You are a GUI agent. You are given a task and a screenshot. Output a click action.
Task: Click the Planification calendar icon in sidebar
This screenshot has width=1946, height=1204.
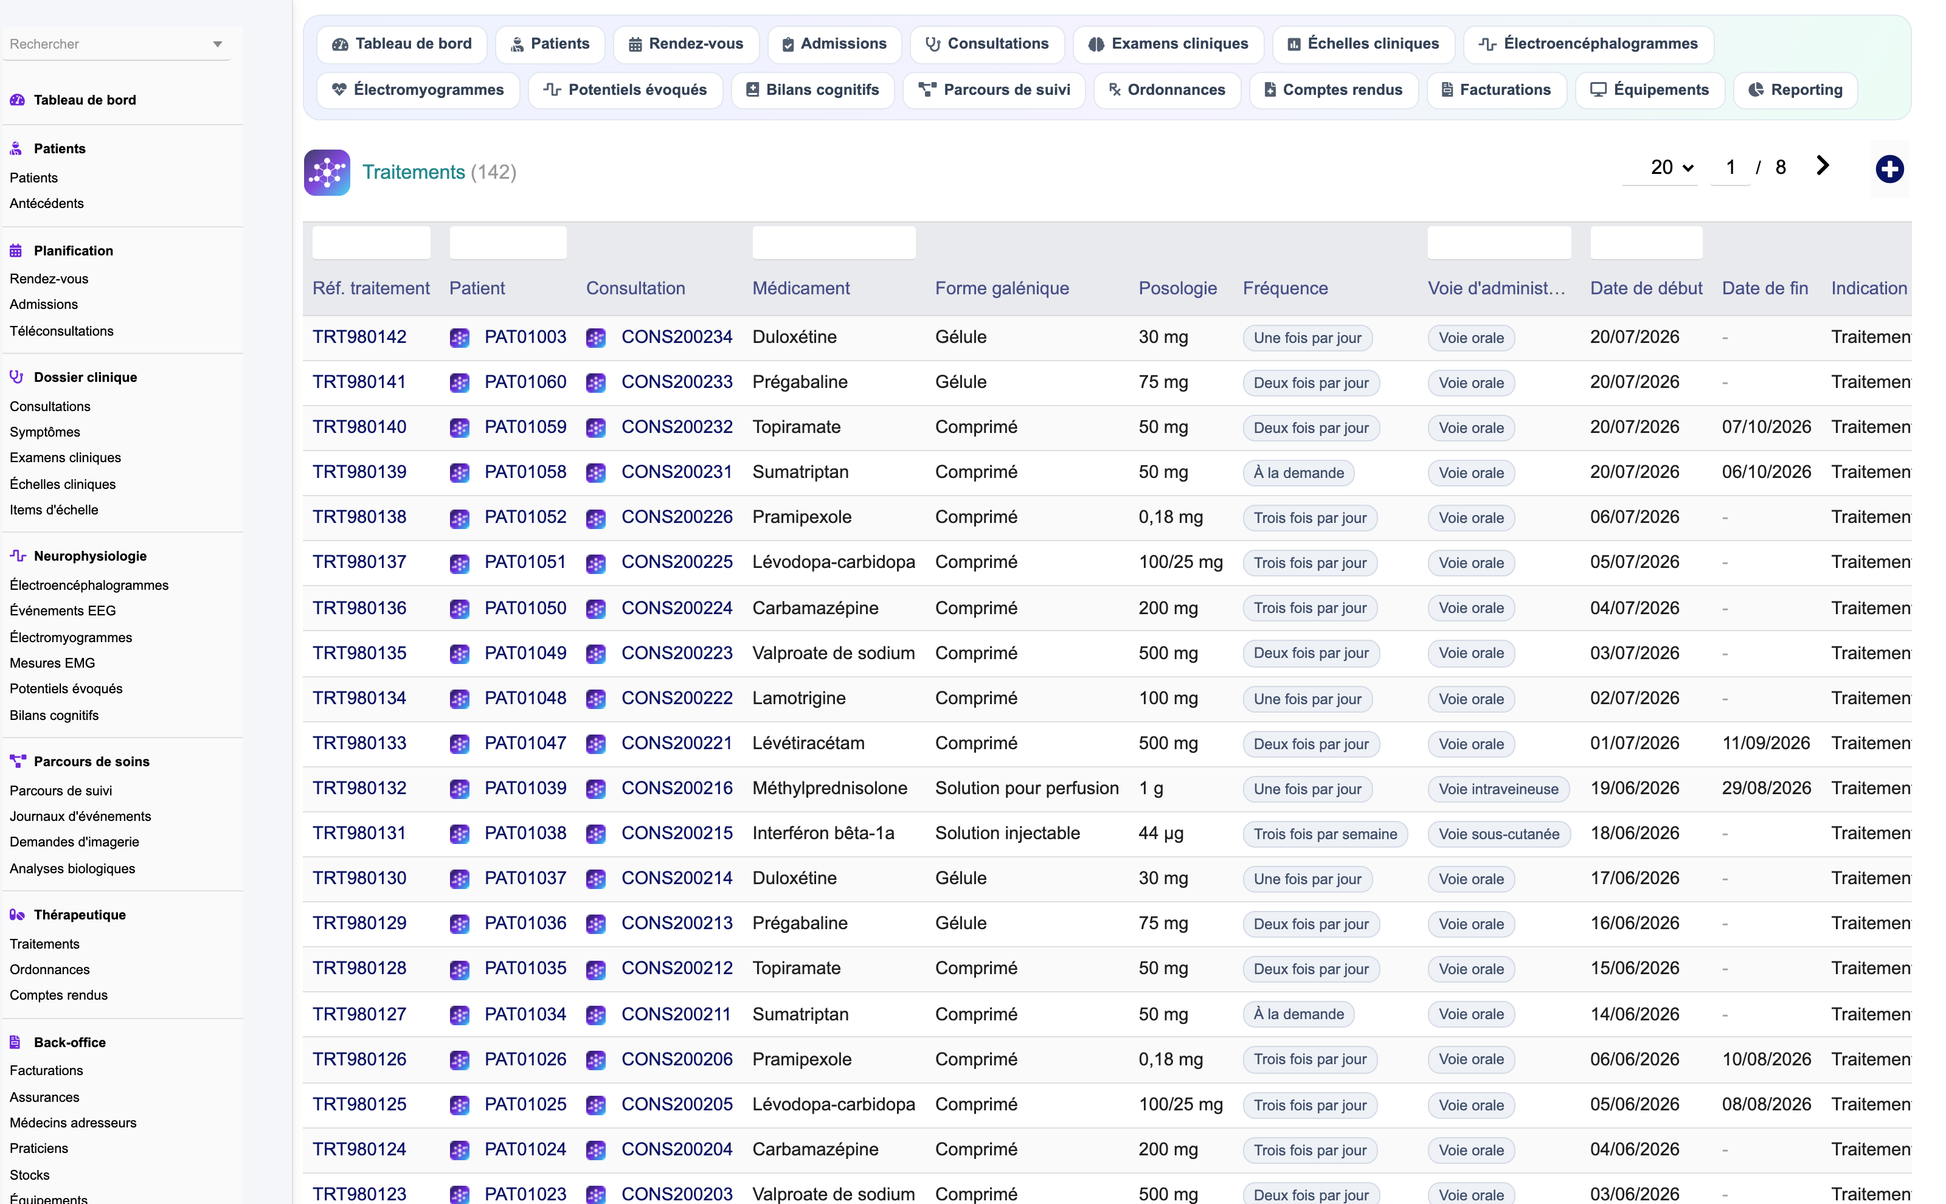[x=17, y=251]
